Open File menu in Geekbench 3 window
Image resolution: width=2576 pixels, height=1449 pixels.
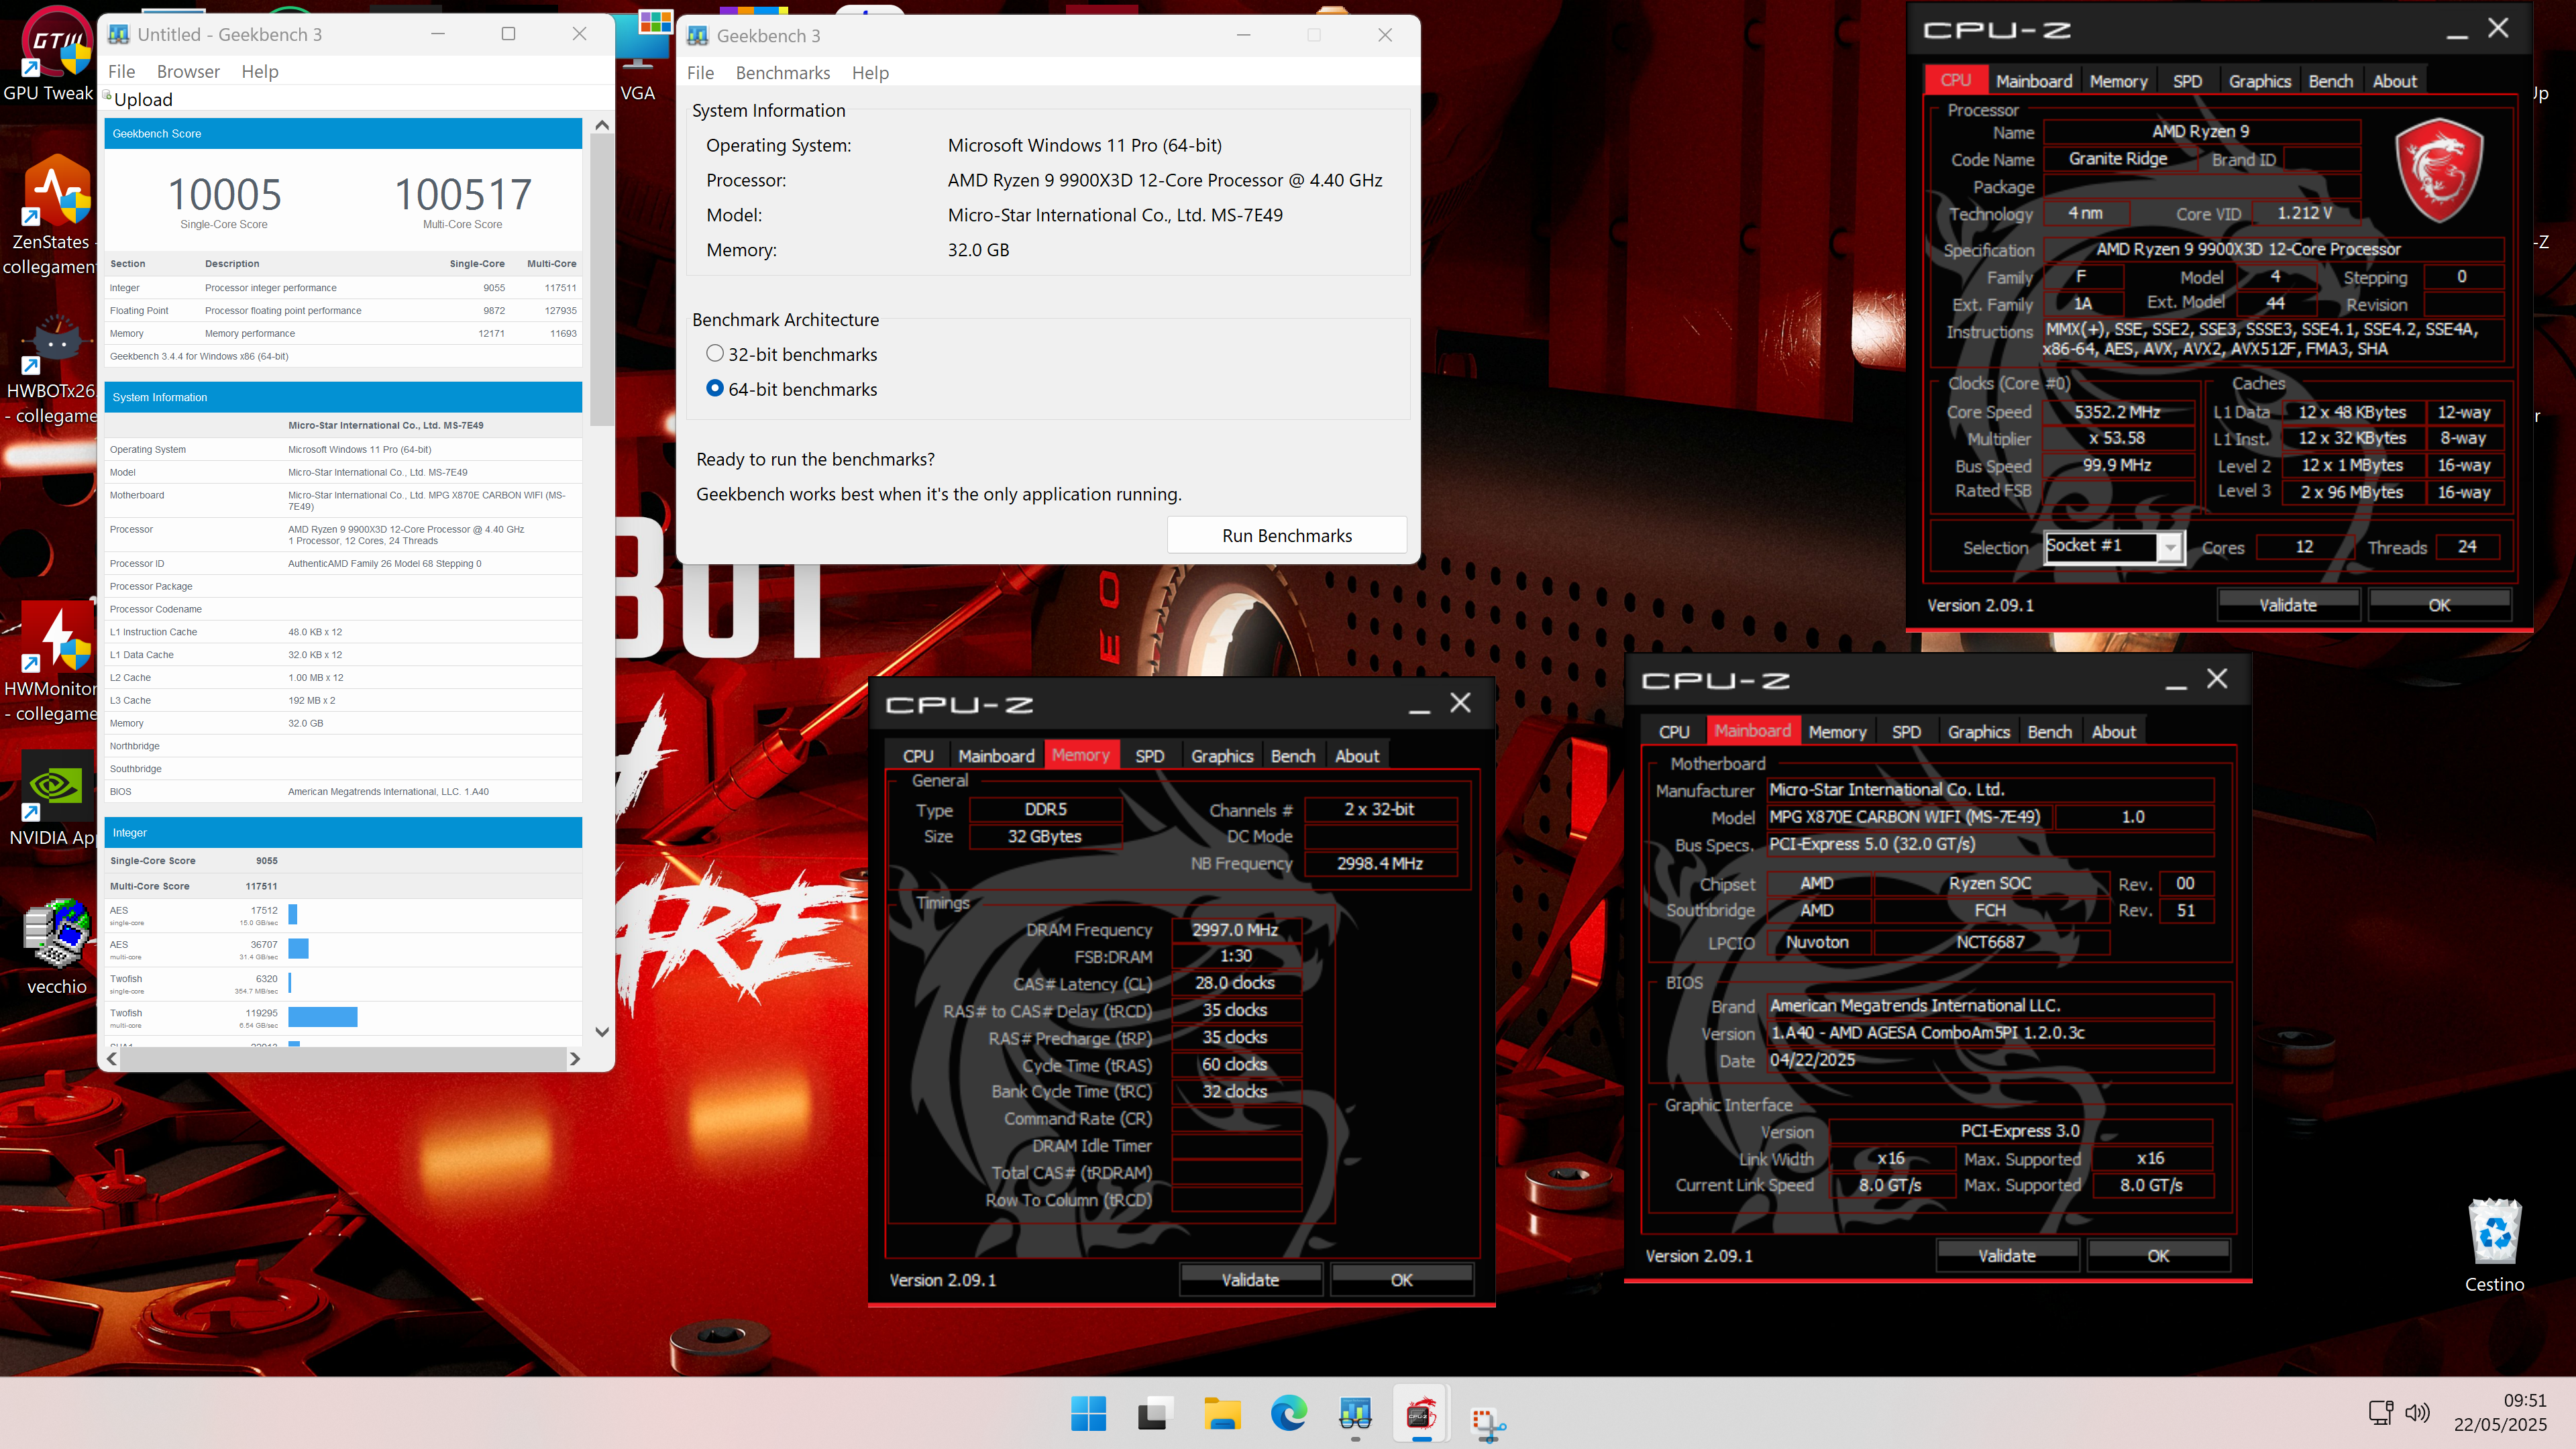click(x=700, y=72)
